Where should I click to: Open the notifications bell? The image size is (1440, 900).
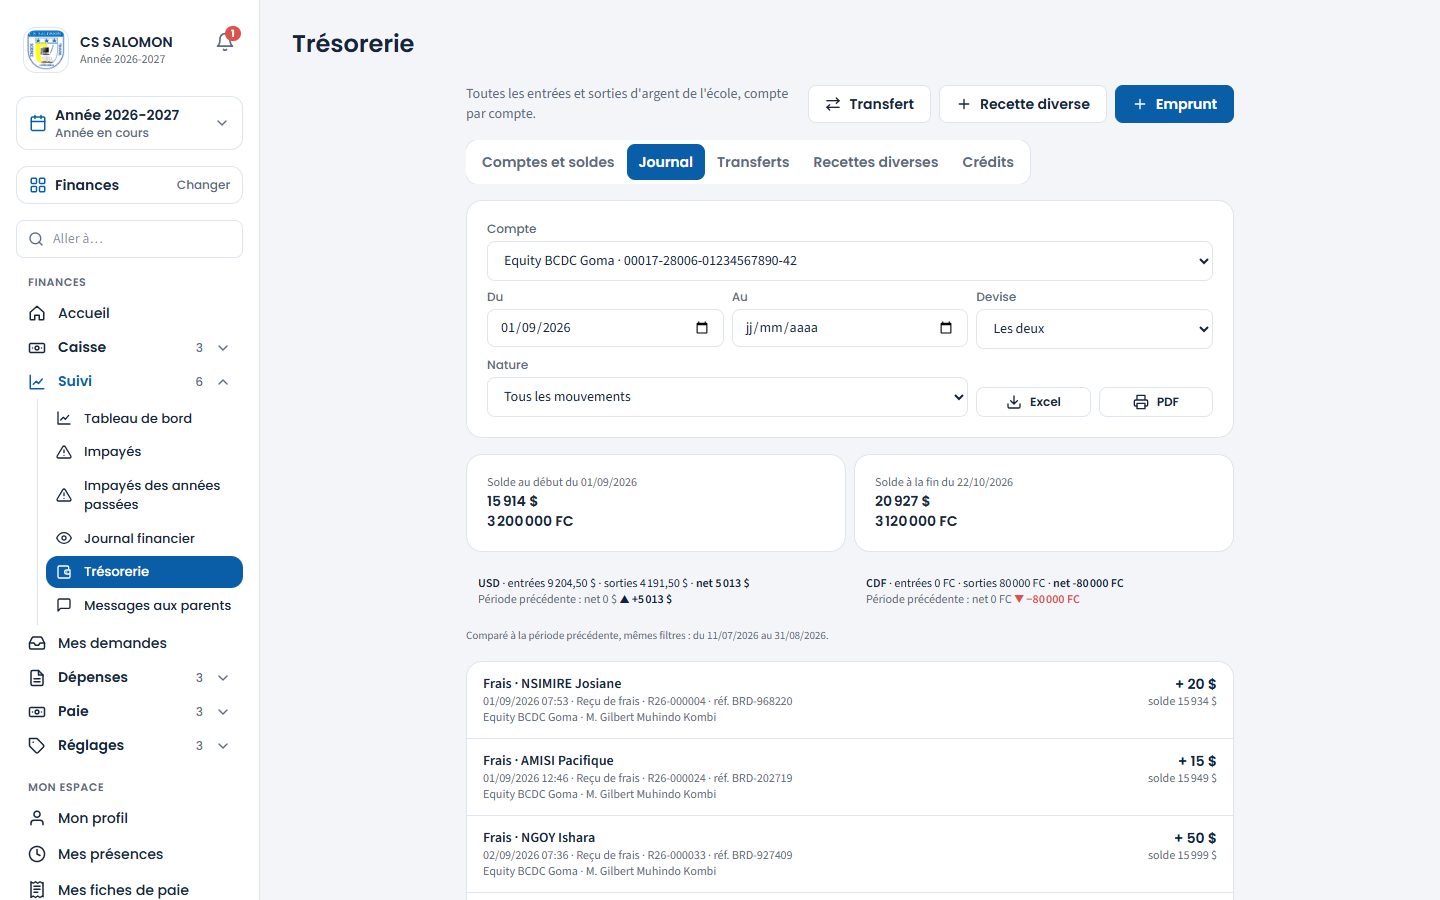click(x=225, y=42)
